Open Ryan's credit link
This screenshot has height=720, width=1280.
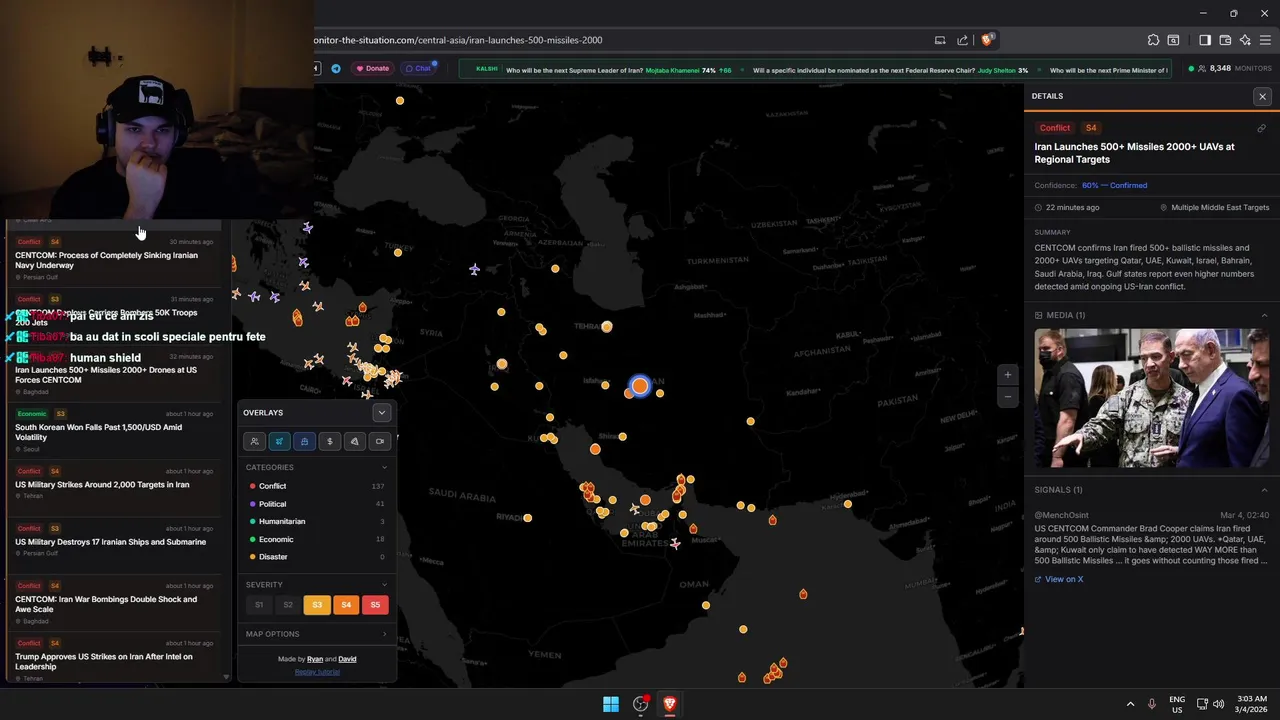coord(315,659)
